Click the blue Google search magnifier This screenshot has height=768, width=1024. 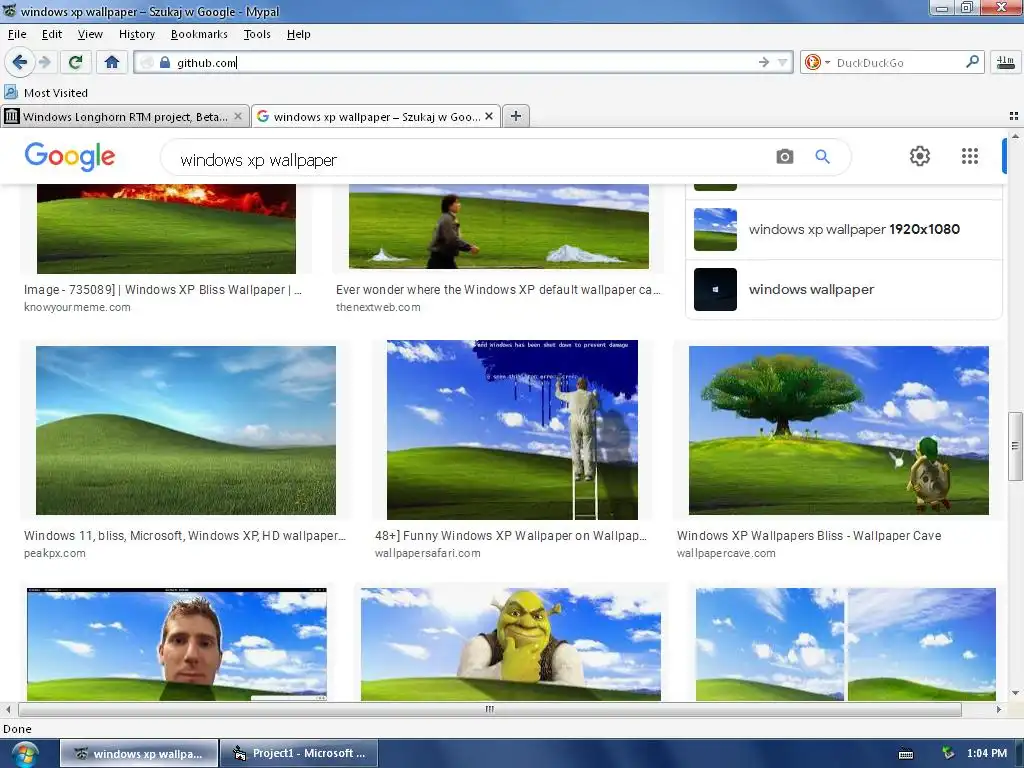click(822, 157)
